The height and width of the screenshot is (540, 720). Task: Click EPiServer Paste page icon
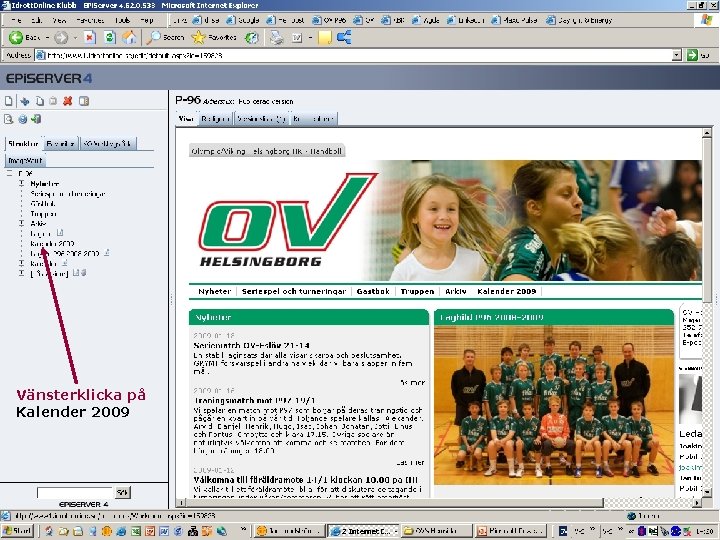coord(53,101)
